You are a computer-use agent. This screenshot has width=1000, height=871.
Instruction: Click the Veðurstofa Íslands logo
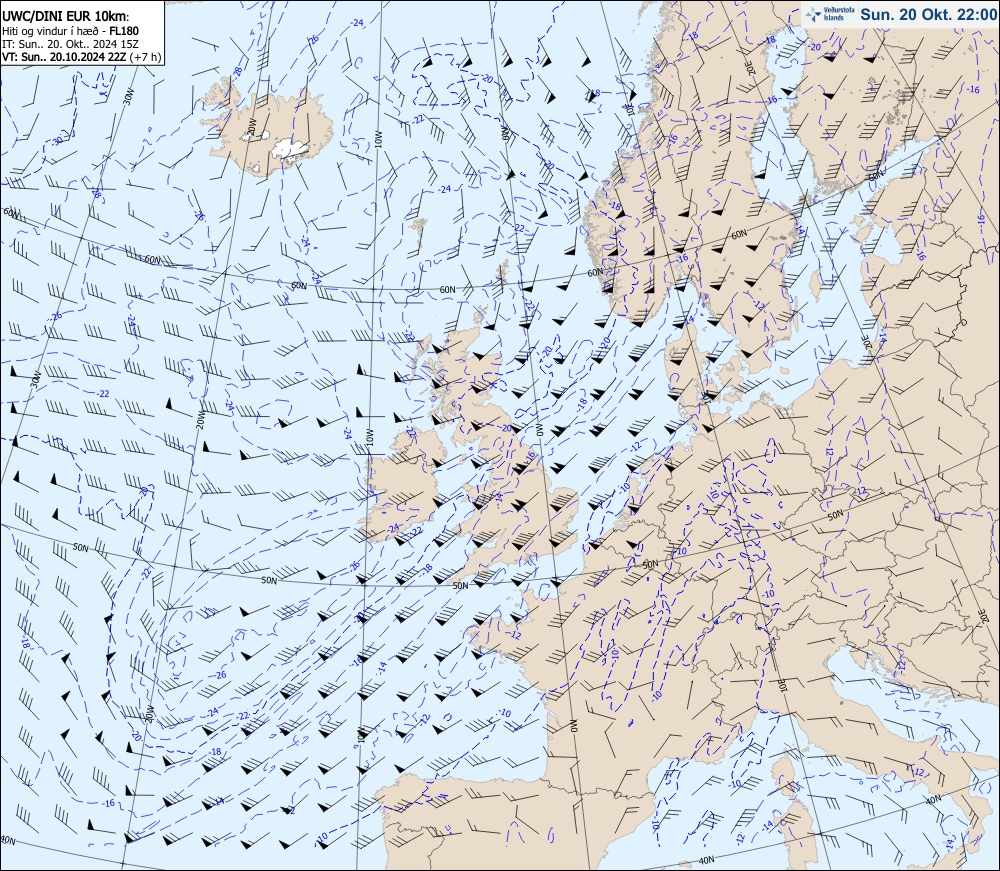828,14
